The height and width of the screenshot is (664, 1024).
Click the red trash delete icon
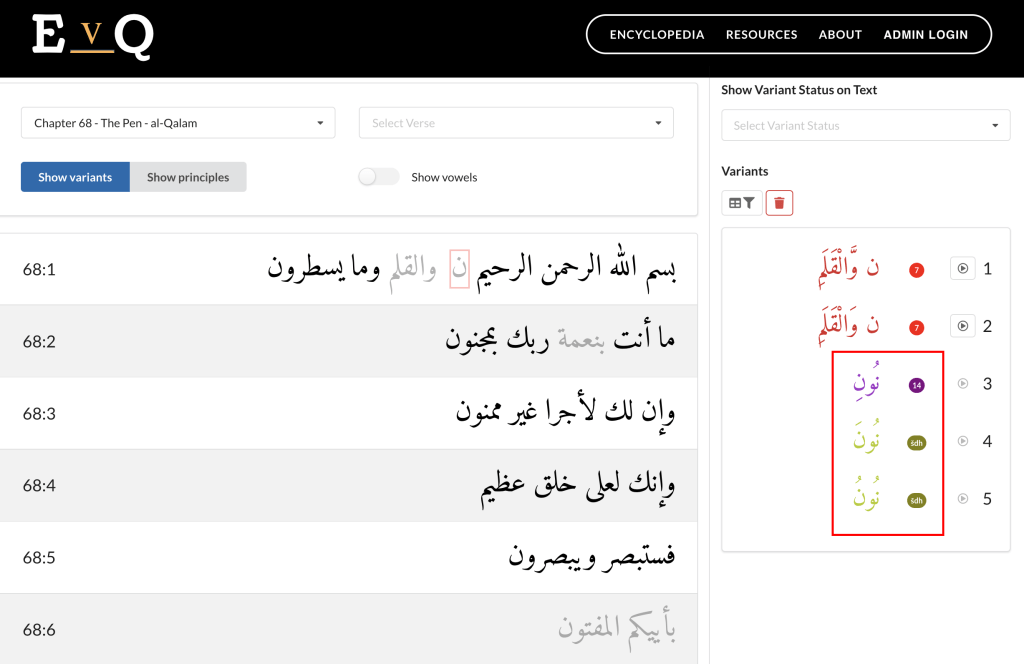pyautogui.click(x=780, y=203)
